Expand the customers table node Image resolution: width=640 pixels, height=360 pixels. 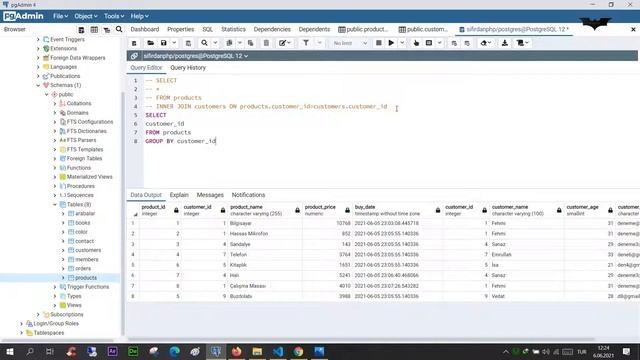pyautogui.click(x=63, y=250)
